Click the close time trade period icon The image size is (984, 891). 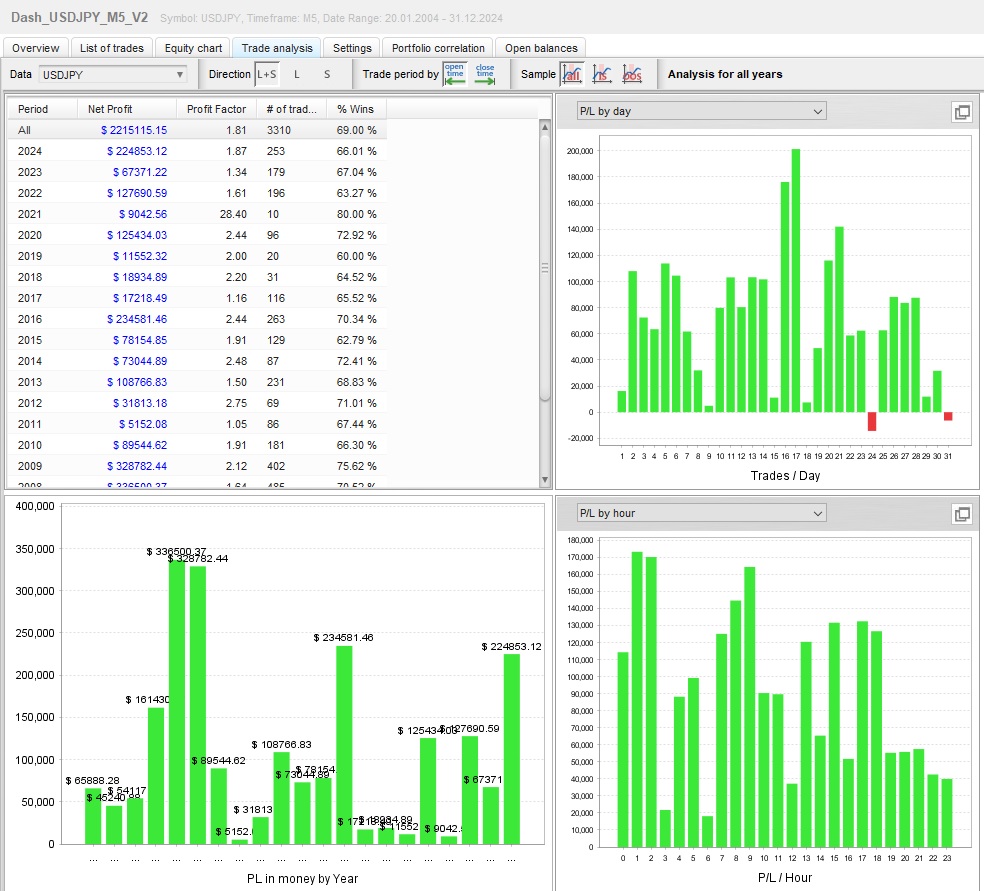(485, 73)
